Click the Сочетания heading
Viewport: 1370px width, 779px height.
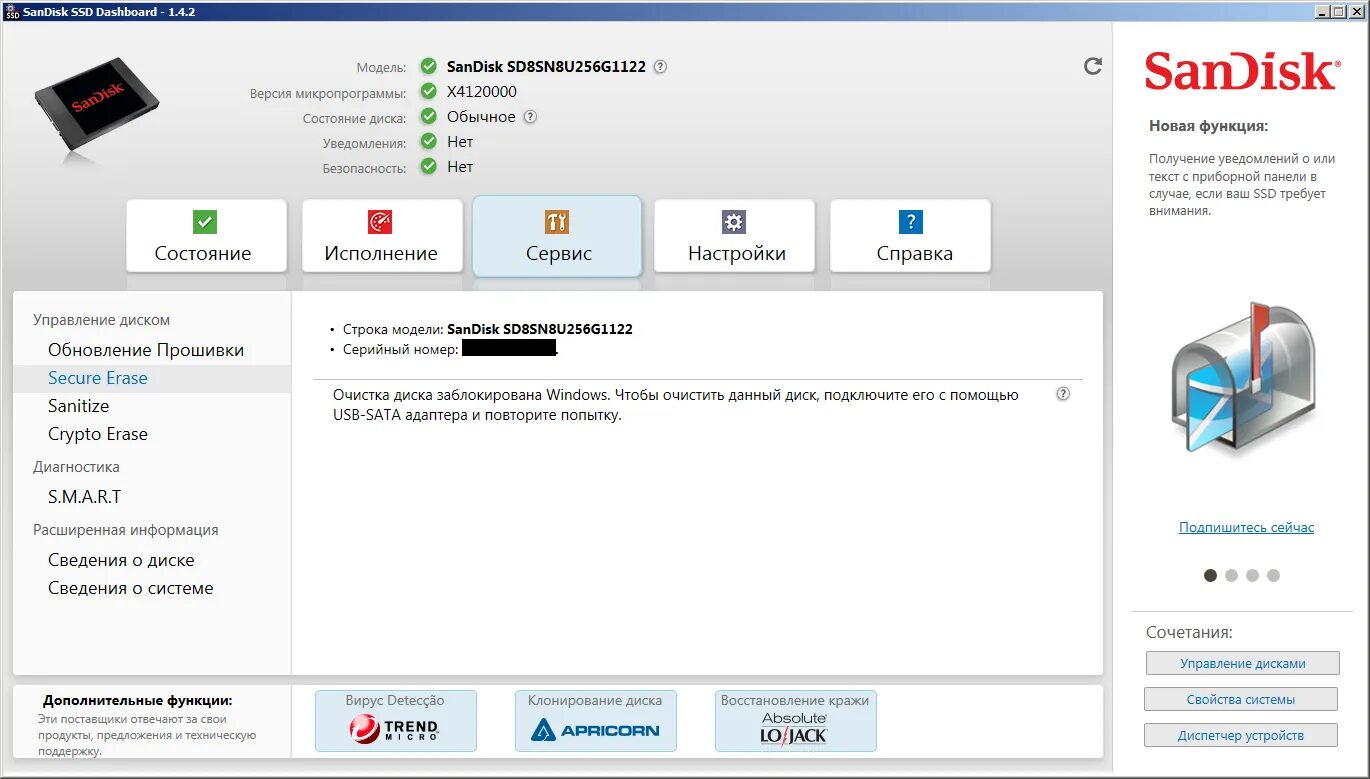tap(1189, 632)
